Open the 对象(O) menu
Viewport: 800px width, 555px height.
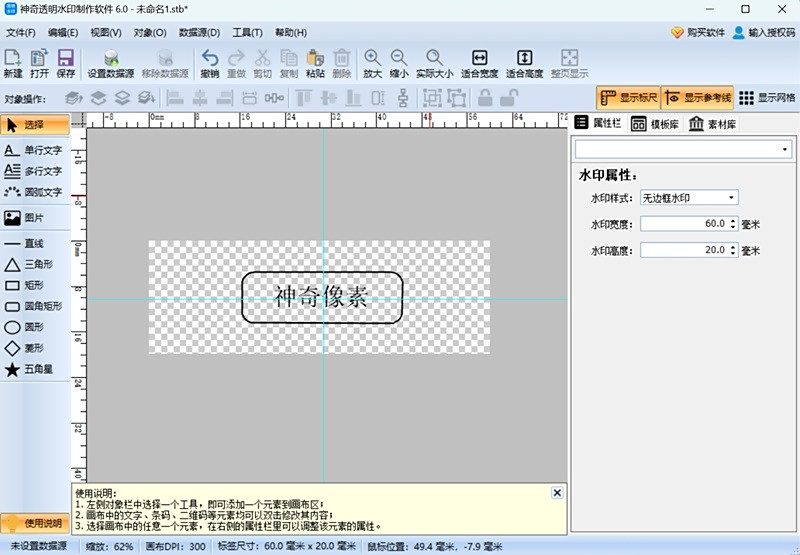coord(150,33)
